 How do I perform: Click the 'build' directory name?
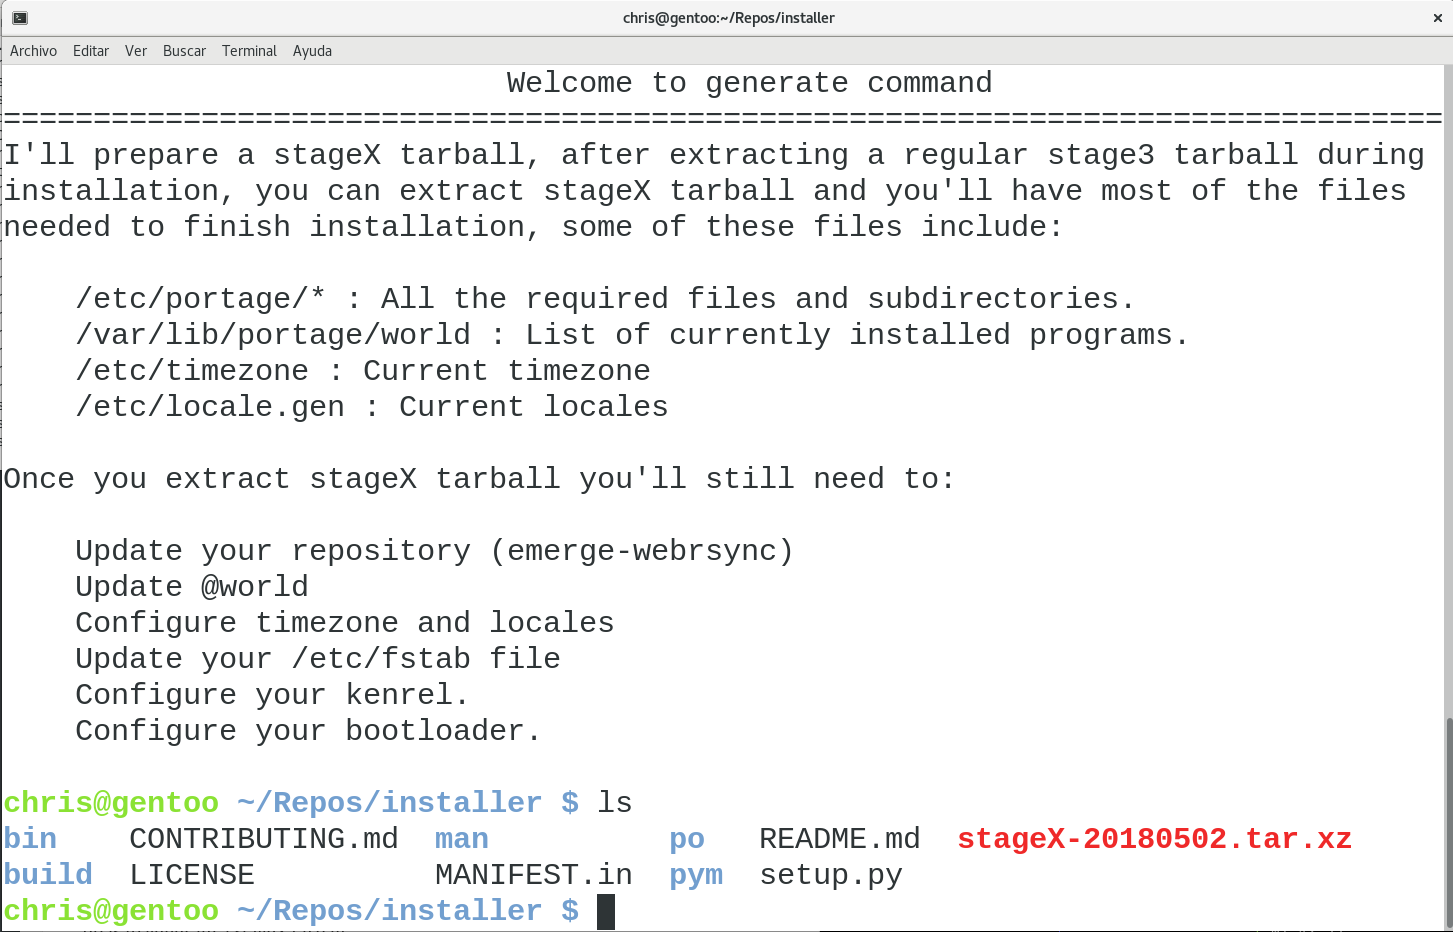click(48, 875)
